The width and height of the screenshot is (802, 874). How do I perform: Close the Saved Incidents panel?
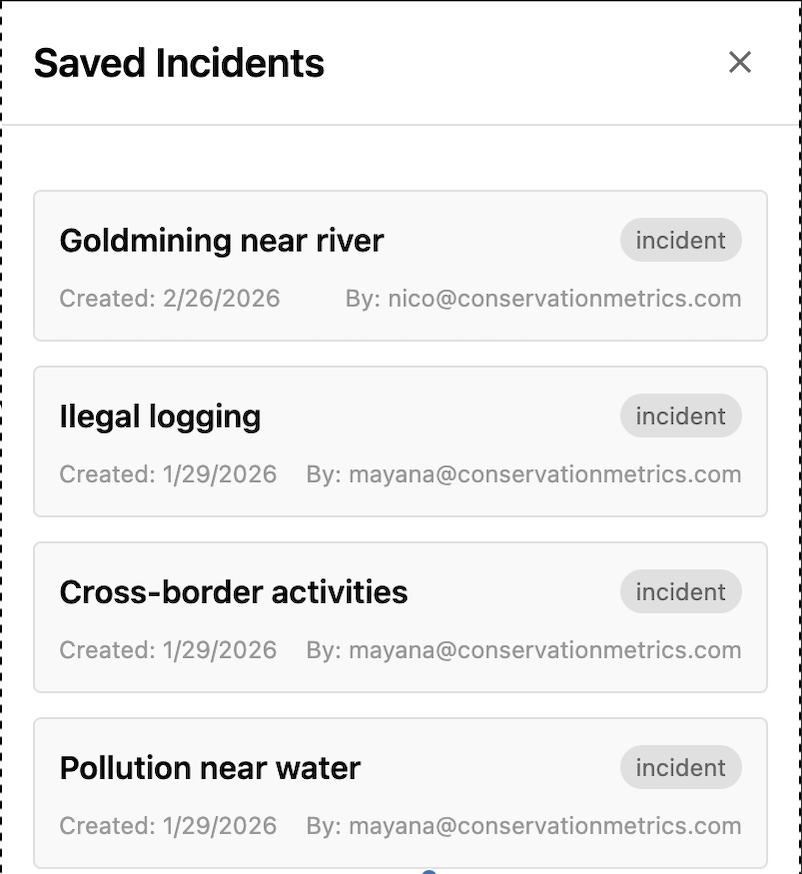click(x=739, y=62)
